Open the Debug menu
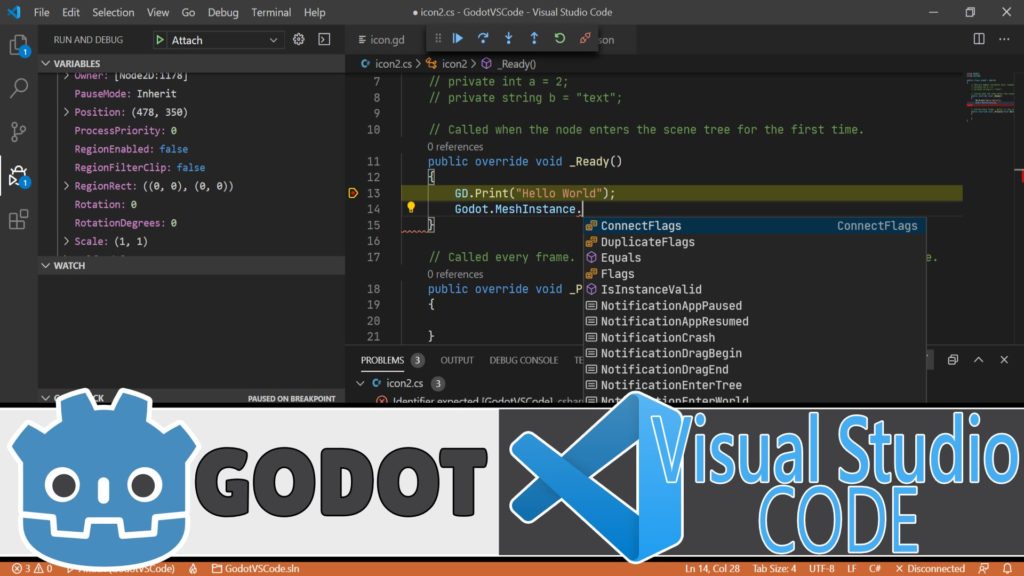Screen dimensions: 1024x576 point(223,12)
